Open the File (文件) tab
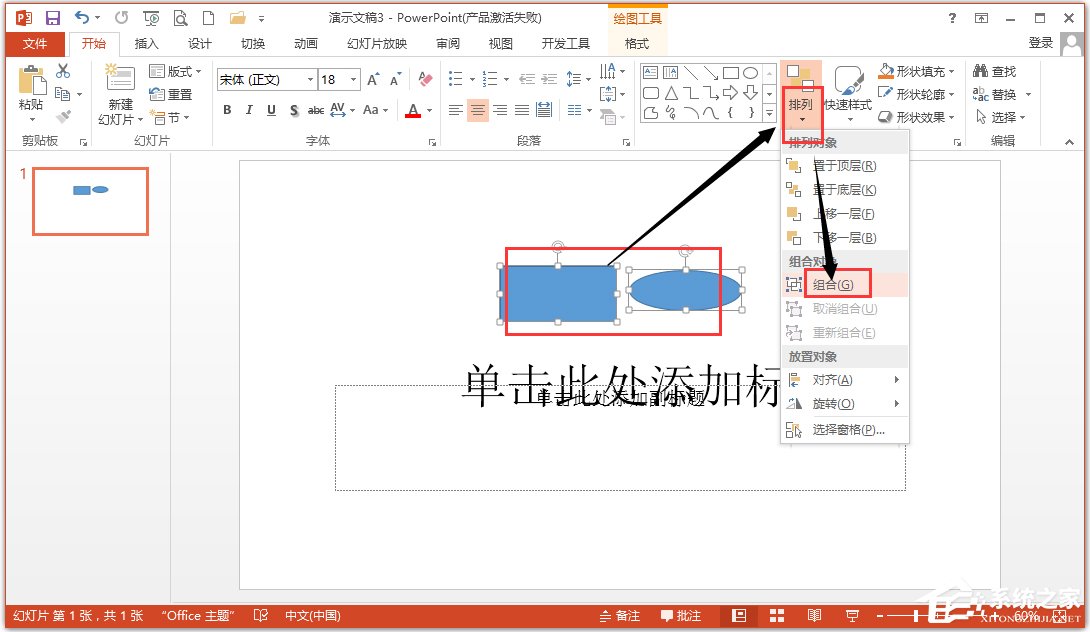1090x632 pixels. 35,43
